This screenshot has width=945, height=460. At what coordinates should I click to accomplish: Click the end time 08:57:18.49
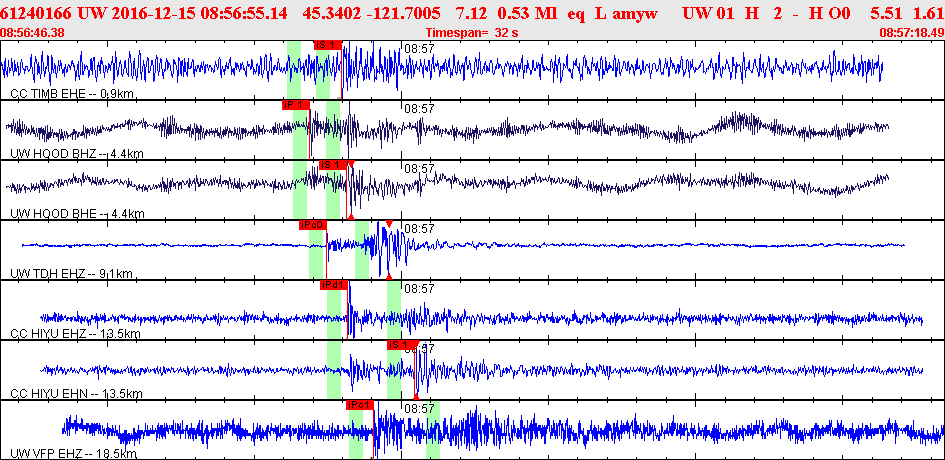coord(912,32)
